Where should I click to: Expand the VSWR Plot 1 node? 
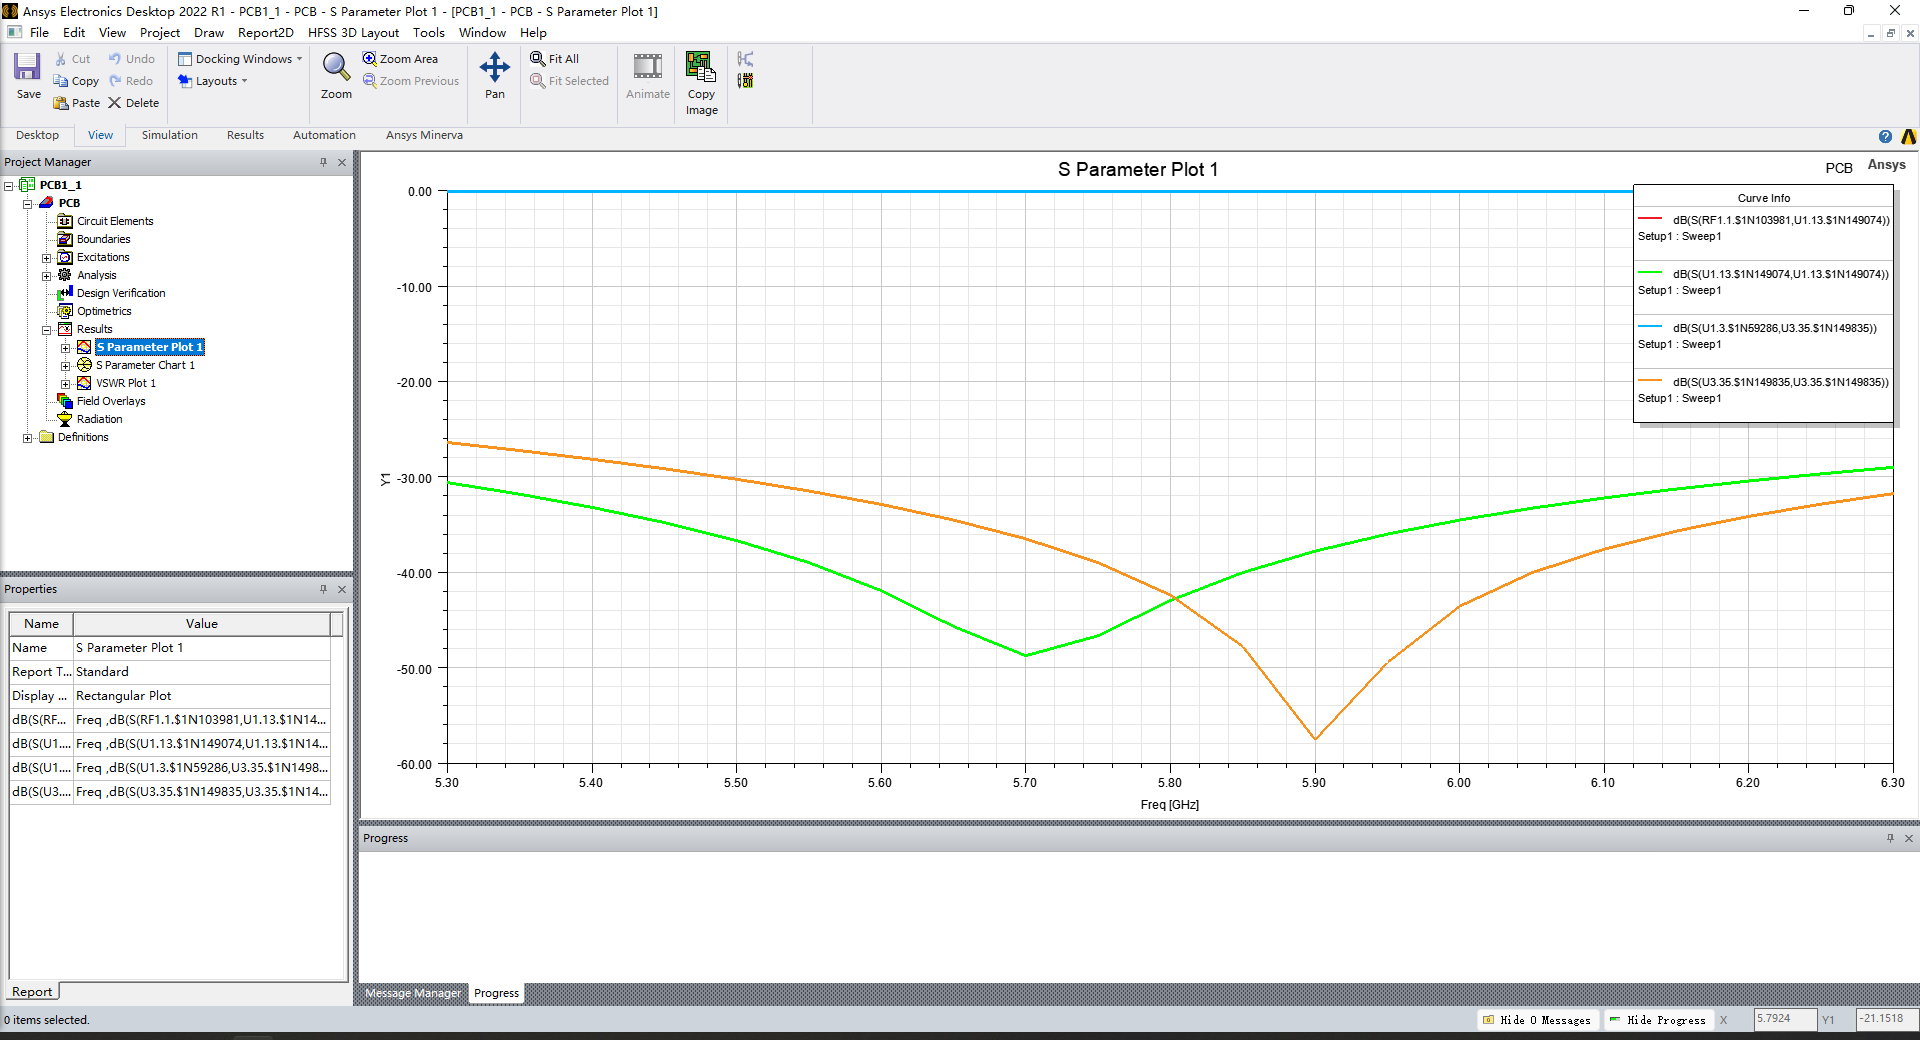[x=66, y=383]
